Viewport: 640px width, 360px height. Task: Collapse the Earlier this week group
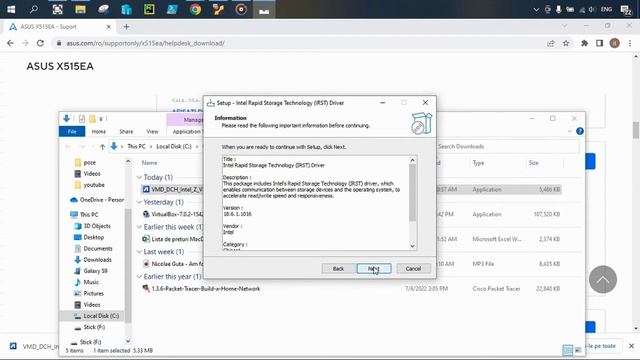[x=139, y=227]
